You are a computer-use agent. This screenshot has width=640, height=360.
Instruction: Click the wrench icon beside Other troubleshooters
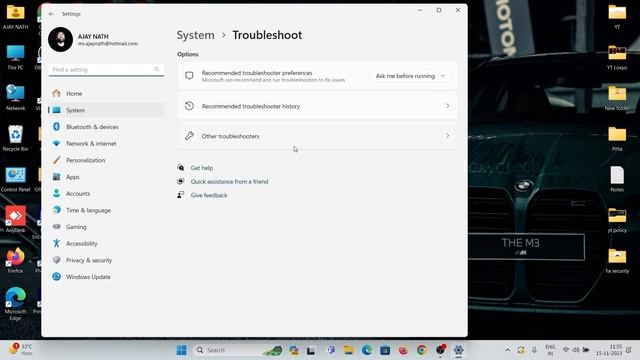(189, 136)
